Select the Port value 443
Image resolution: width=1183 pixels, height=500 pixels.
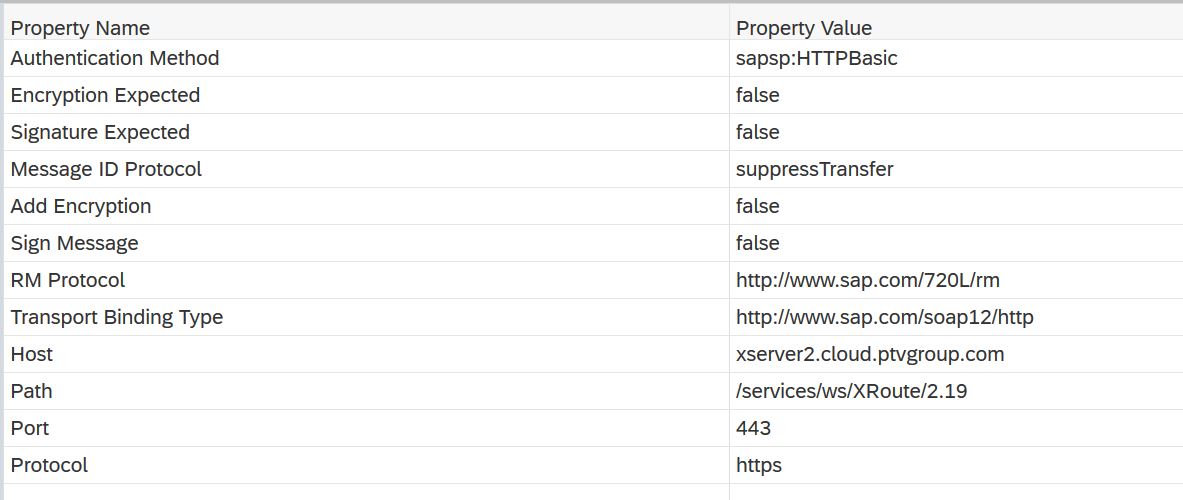(x=754, y=428)
